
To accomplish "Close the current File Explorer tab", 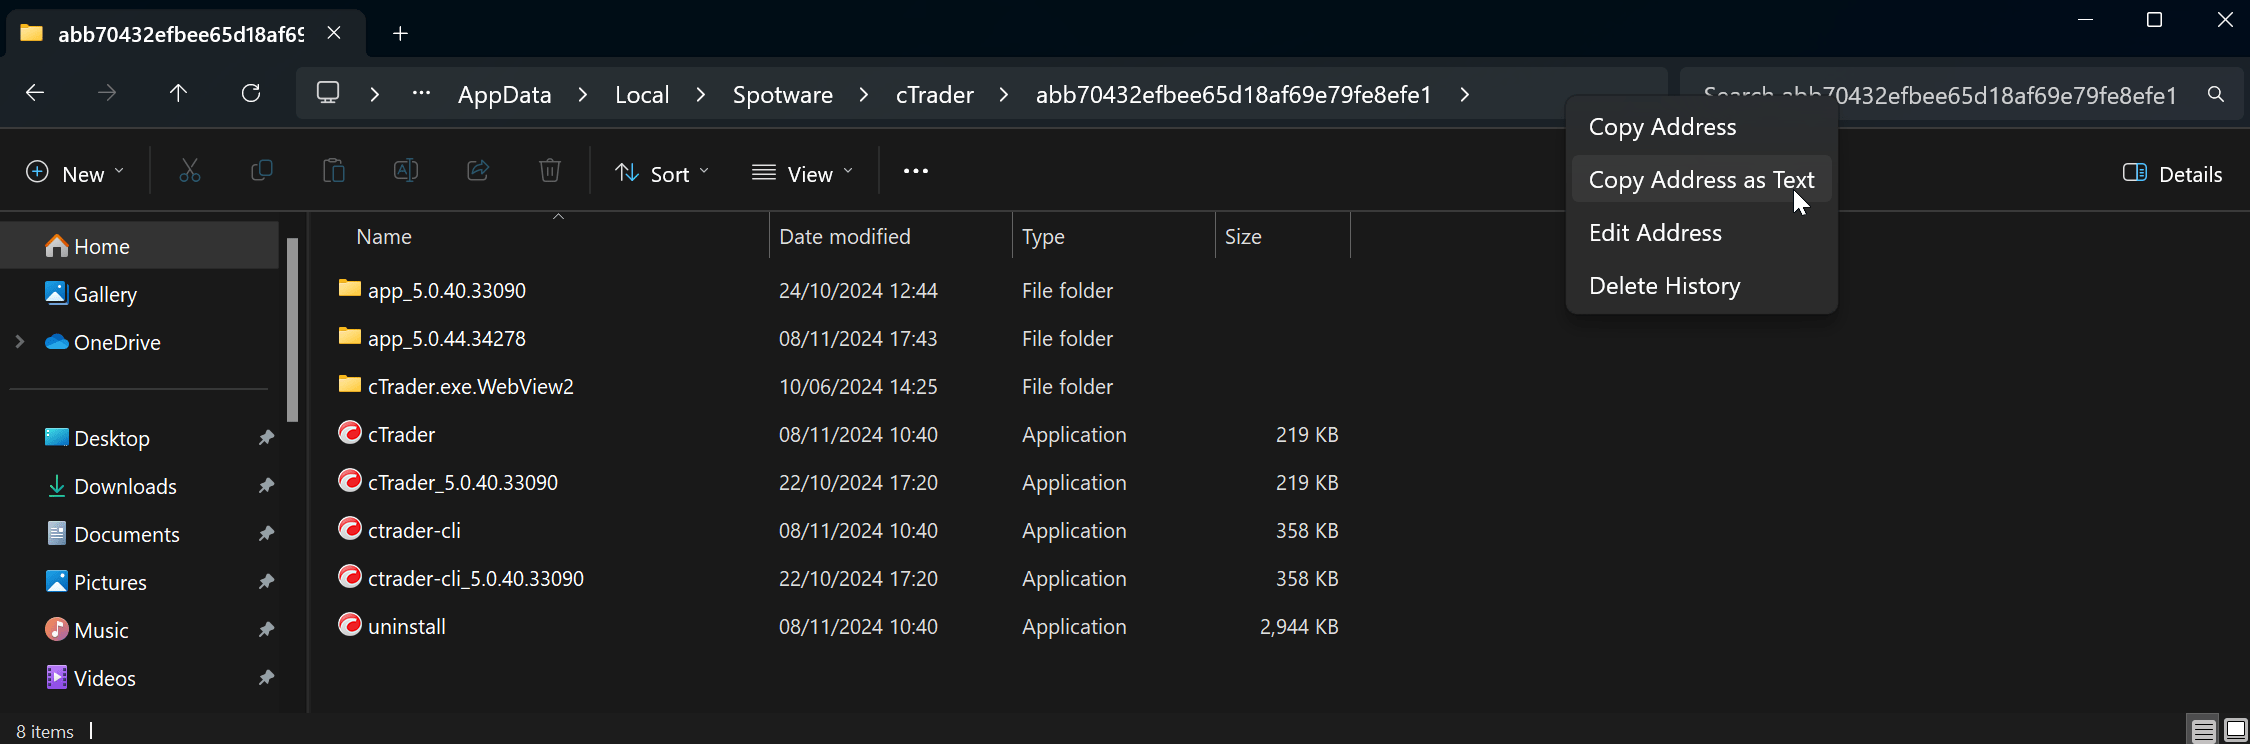I will pos(334,33).
